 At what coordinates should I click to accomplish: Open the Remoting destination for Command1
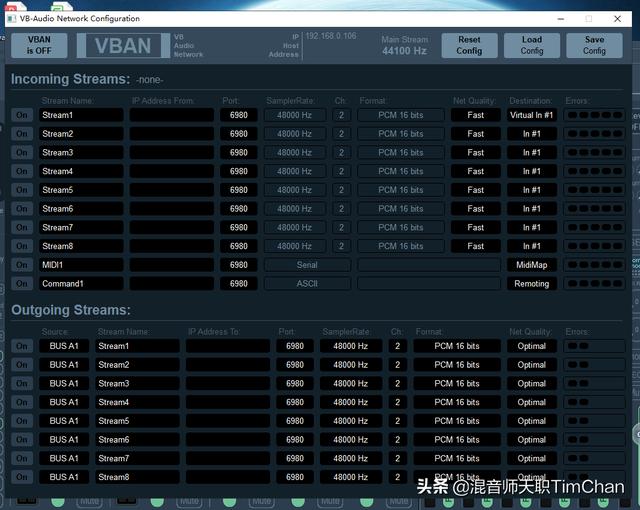(x=531, y=284)
